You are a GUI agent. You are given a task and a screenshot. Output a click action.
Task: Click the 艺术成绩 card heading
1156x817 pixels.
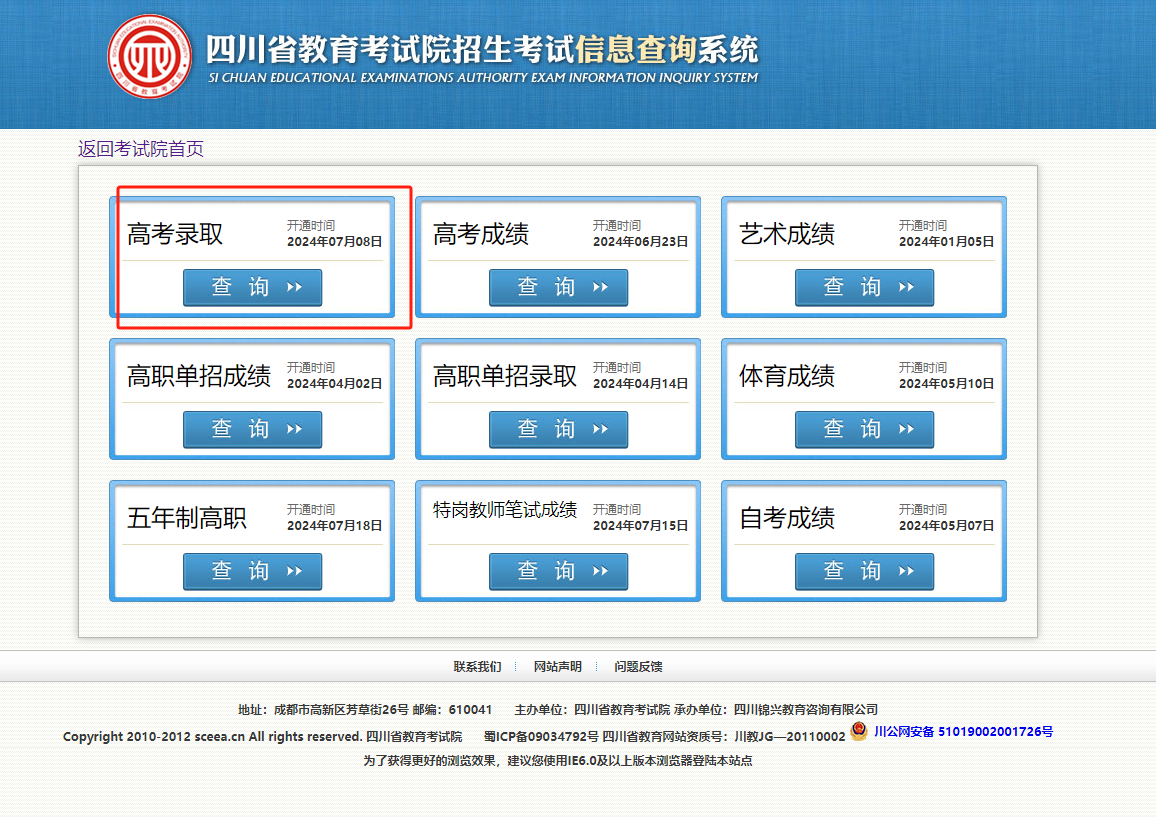point(787,235)
